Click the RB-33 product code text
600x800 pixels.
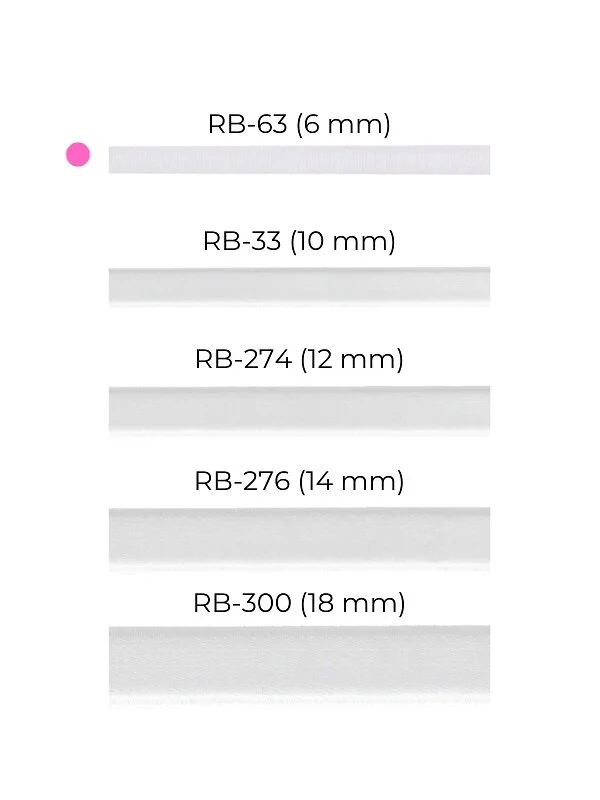[242, 241]
